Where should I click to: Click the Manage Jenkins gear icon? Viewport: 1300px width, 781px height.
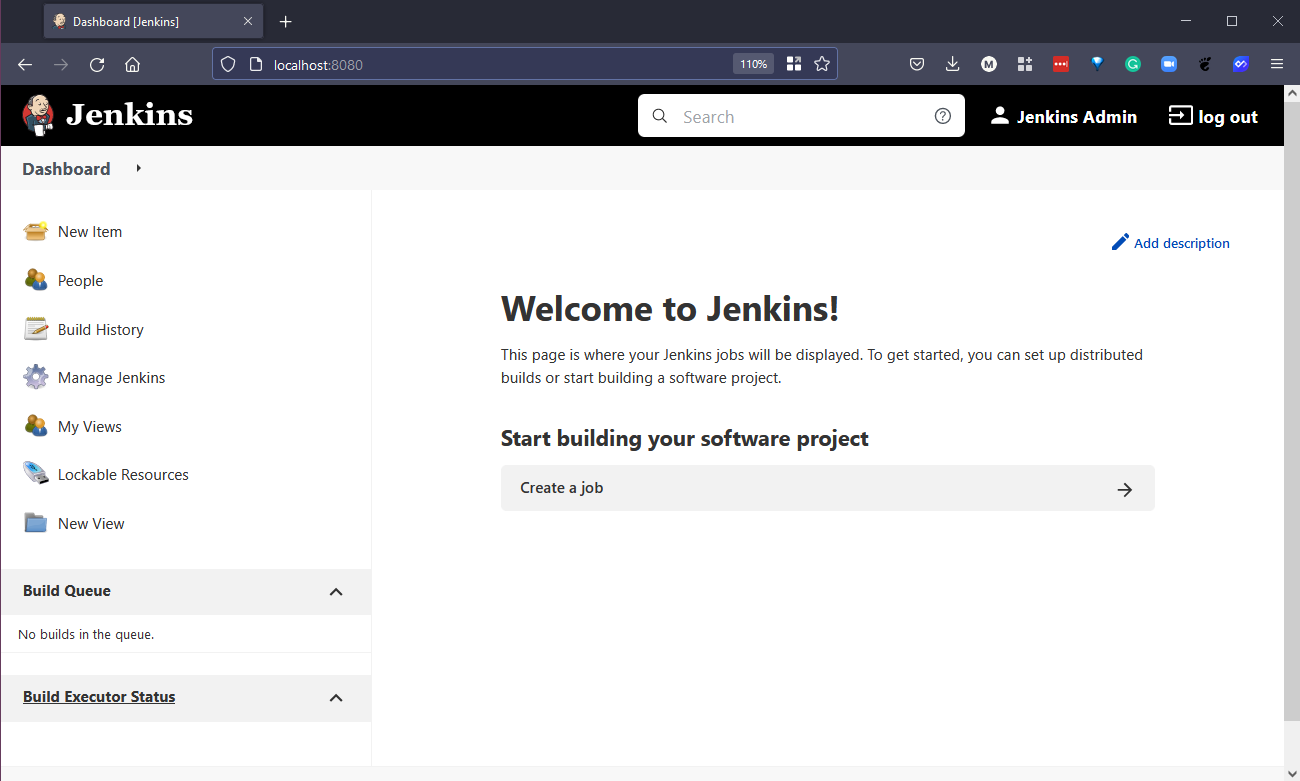[36, 377]
